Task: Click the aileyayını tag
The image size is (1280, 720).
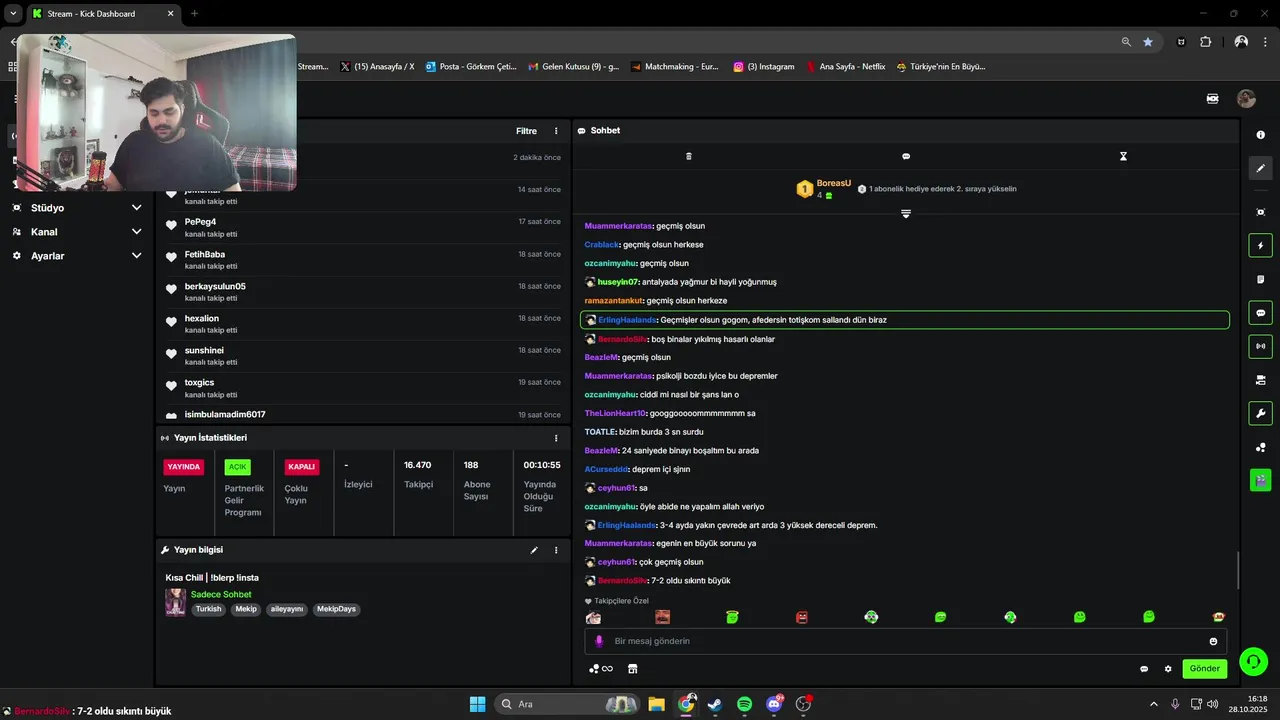Action: 286,609
